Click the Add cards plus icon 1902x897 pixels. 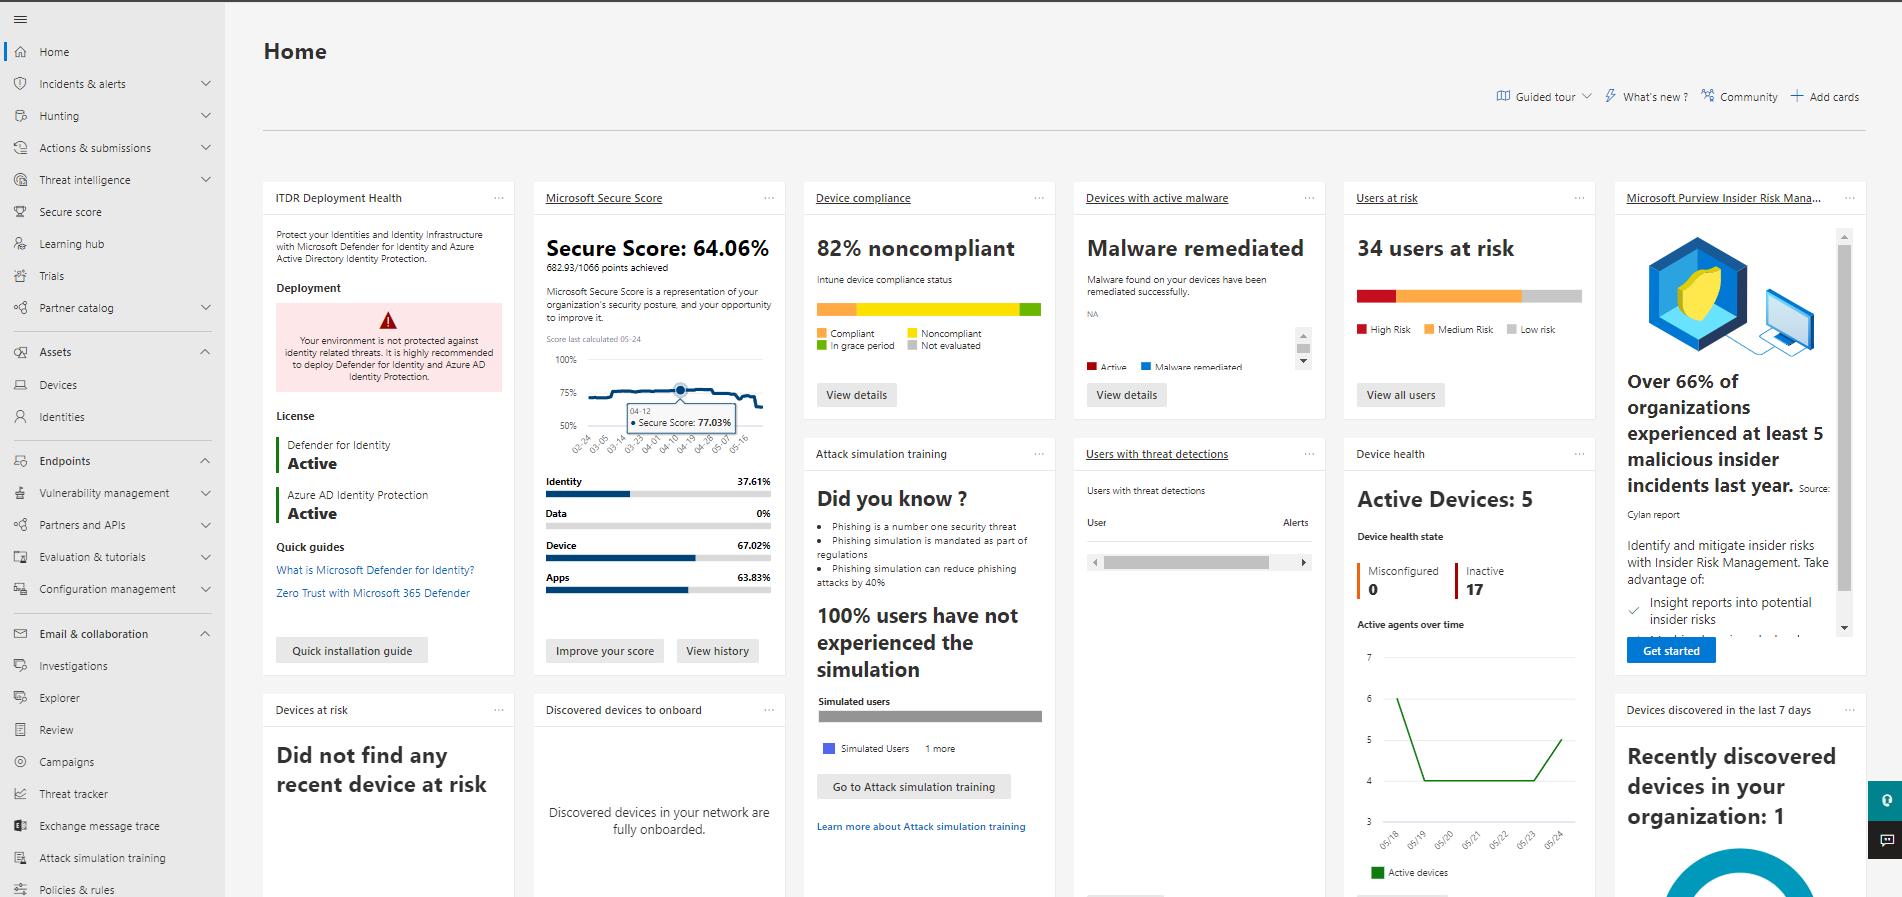(1797, 96)
